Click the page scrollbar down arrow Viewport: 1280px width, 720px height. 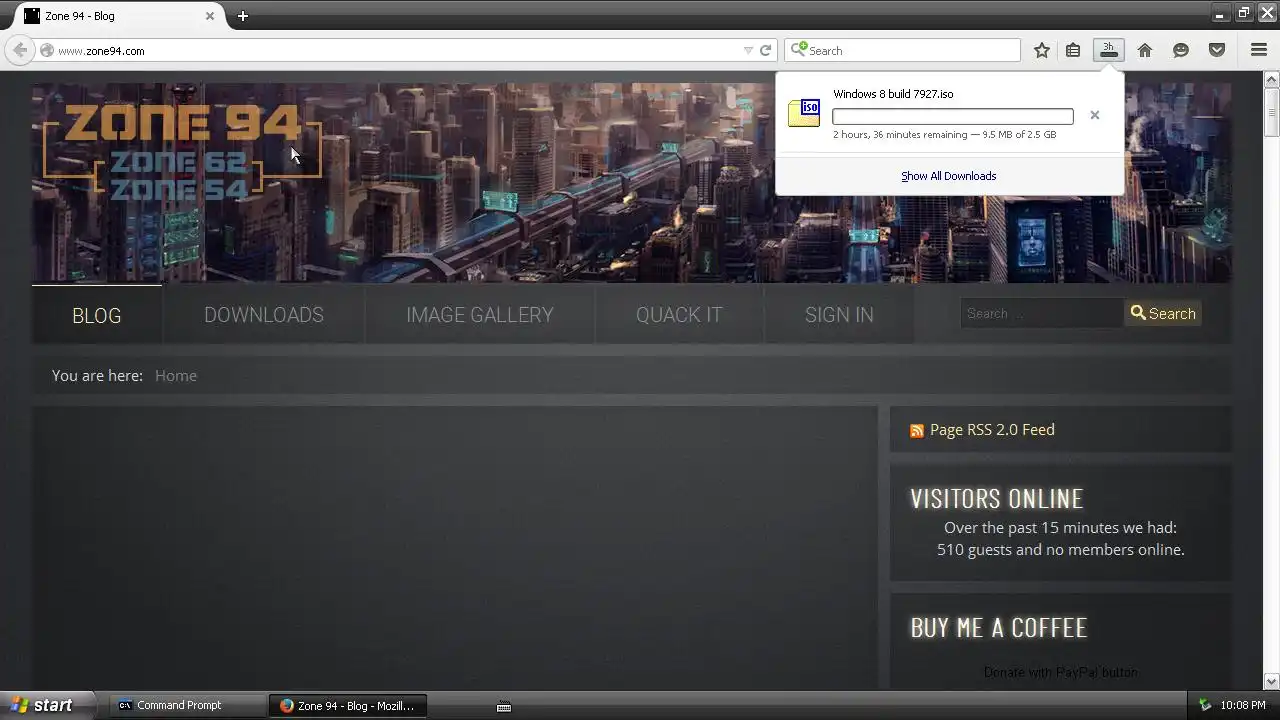coord(1272,681)
